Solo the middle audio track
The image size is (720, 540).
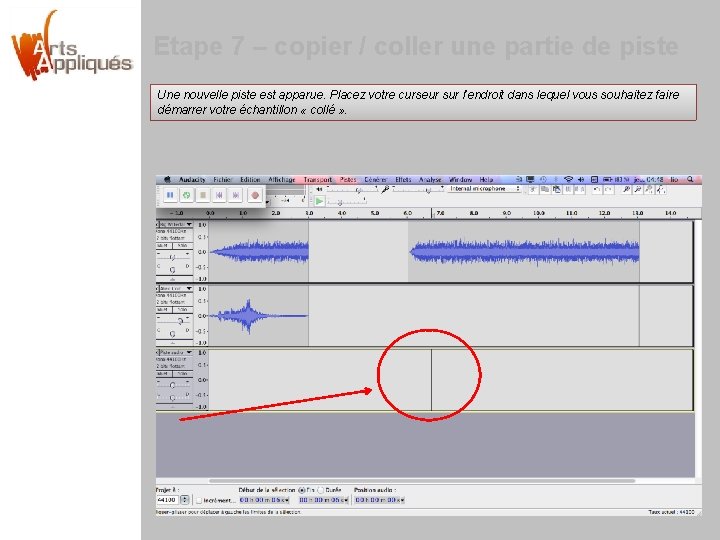click(182, 309)
